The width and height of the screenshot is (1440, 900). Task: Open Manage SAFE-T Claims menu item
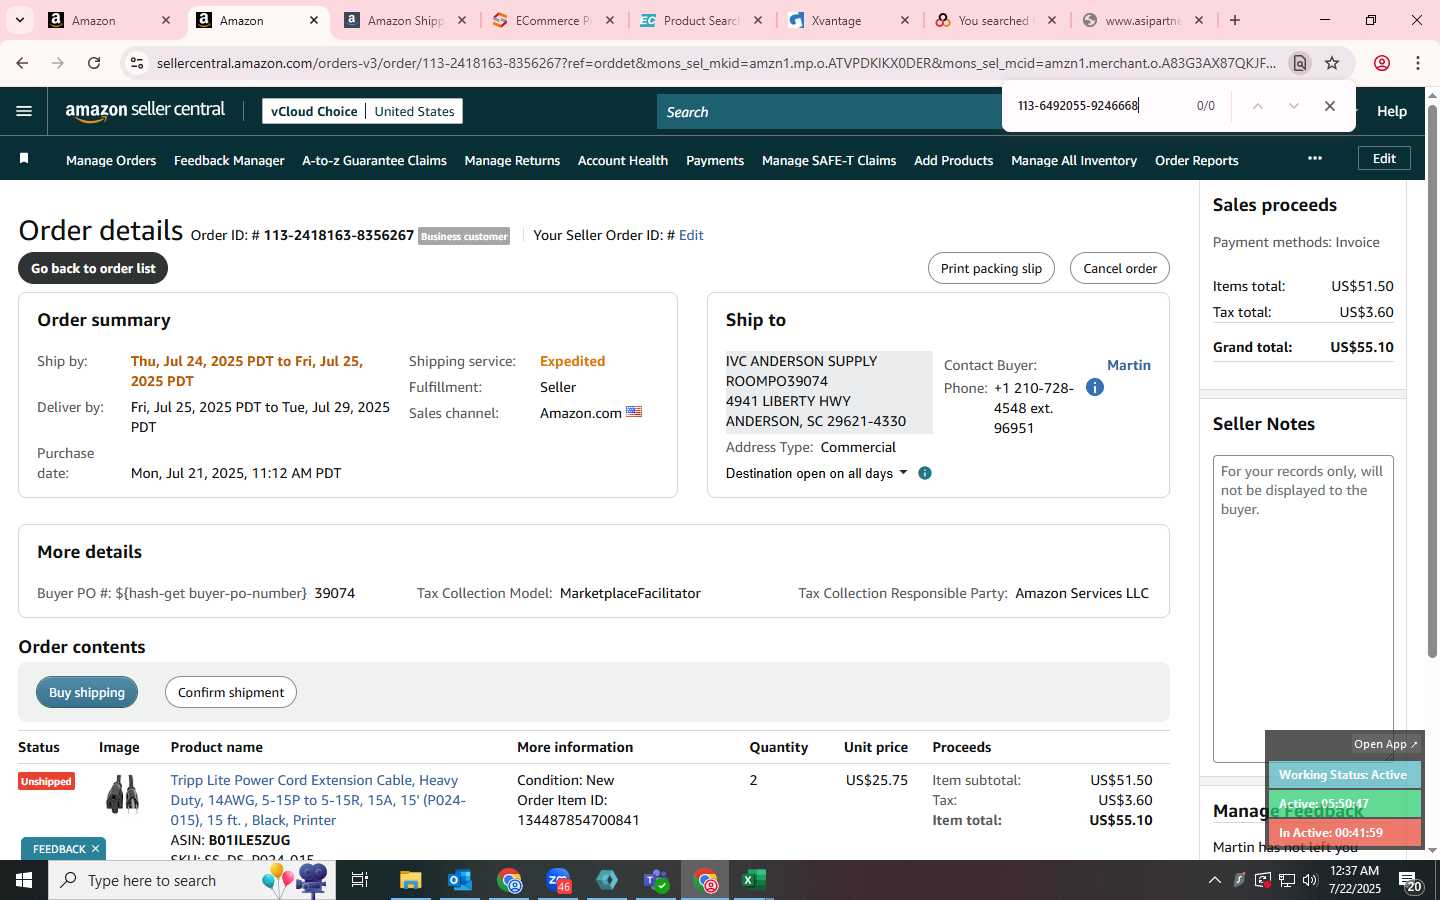tap(829, 160)
